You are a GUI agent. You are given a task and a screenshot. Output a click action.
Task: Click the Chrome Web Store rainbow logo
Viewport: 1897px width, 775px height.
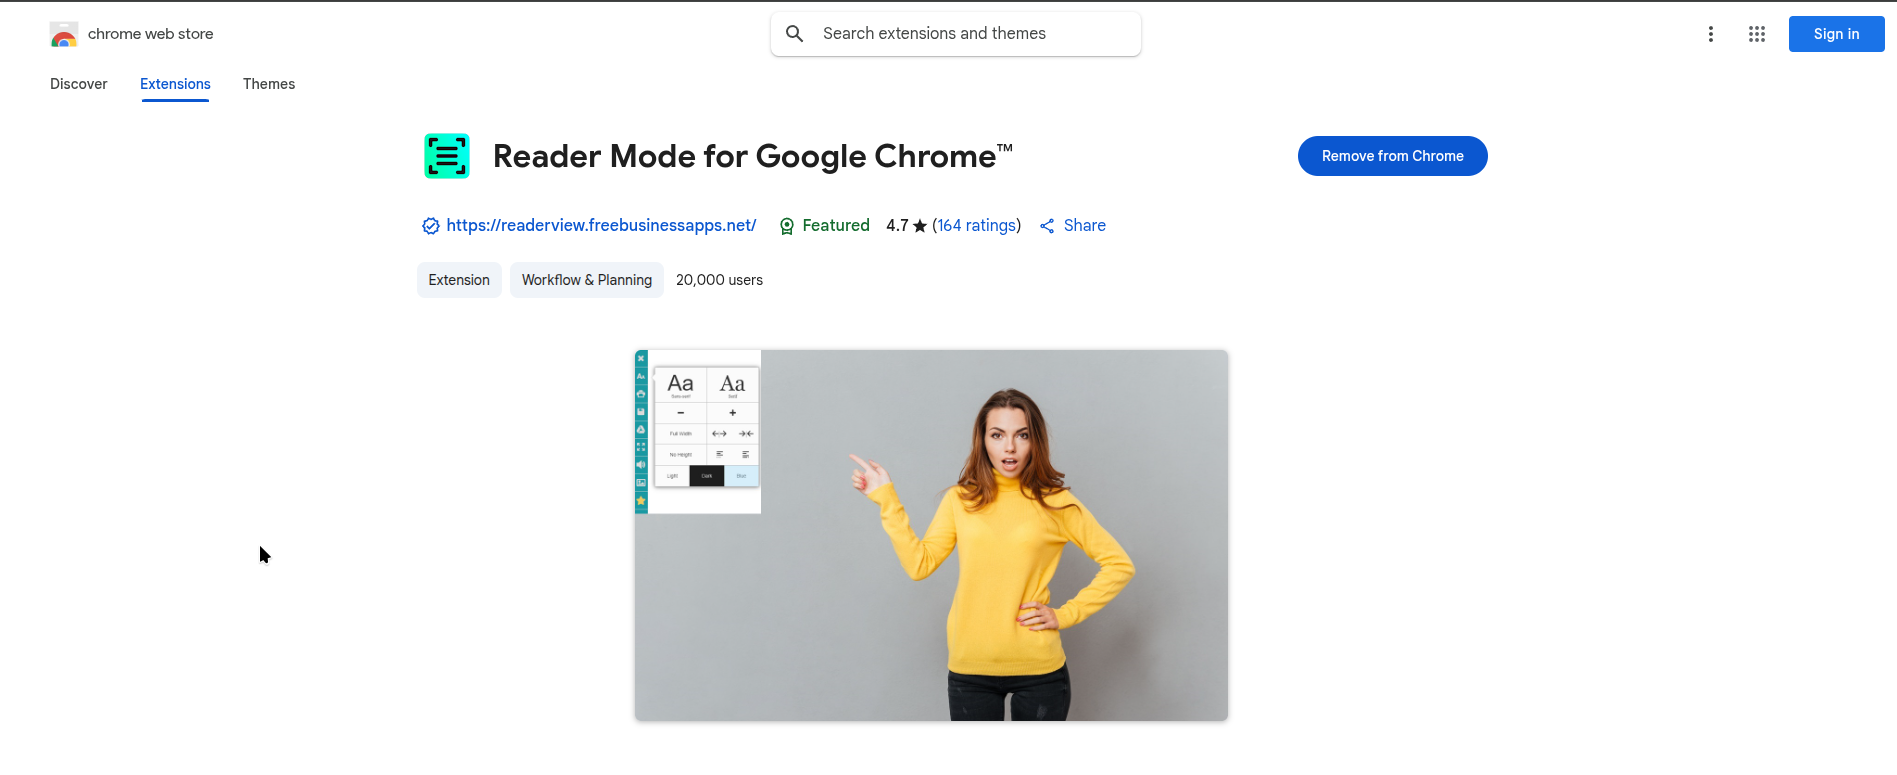click(64, 34)
